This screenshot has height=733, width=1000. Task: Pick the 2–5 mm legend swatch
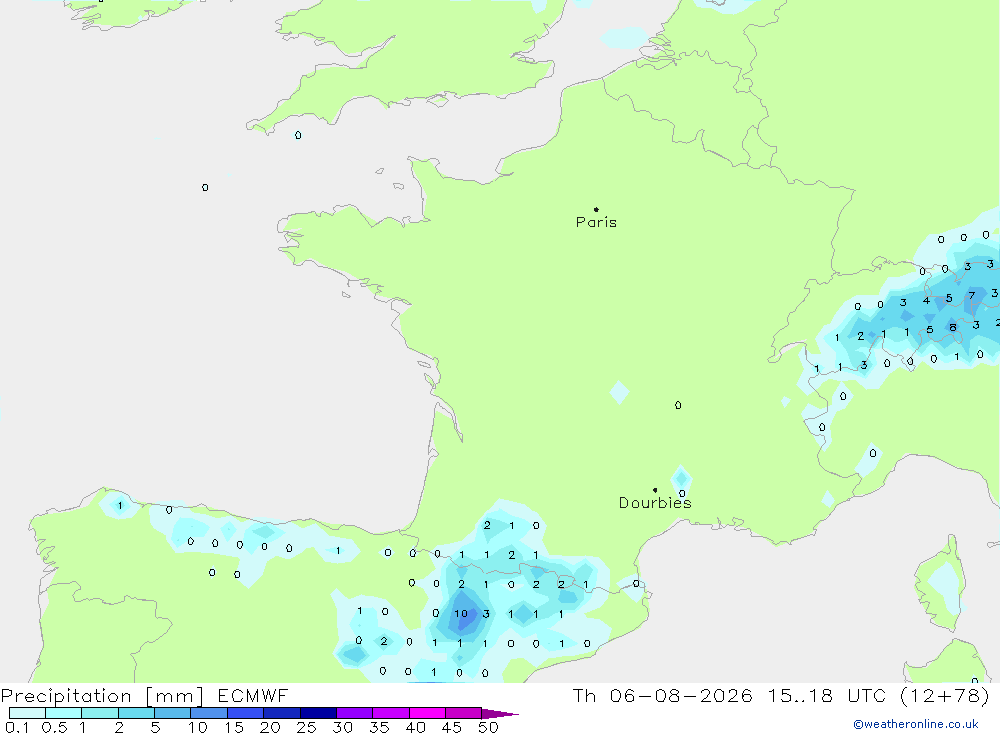(x=136, y=713)
